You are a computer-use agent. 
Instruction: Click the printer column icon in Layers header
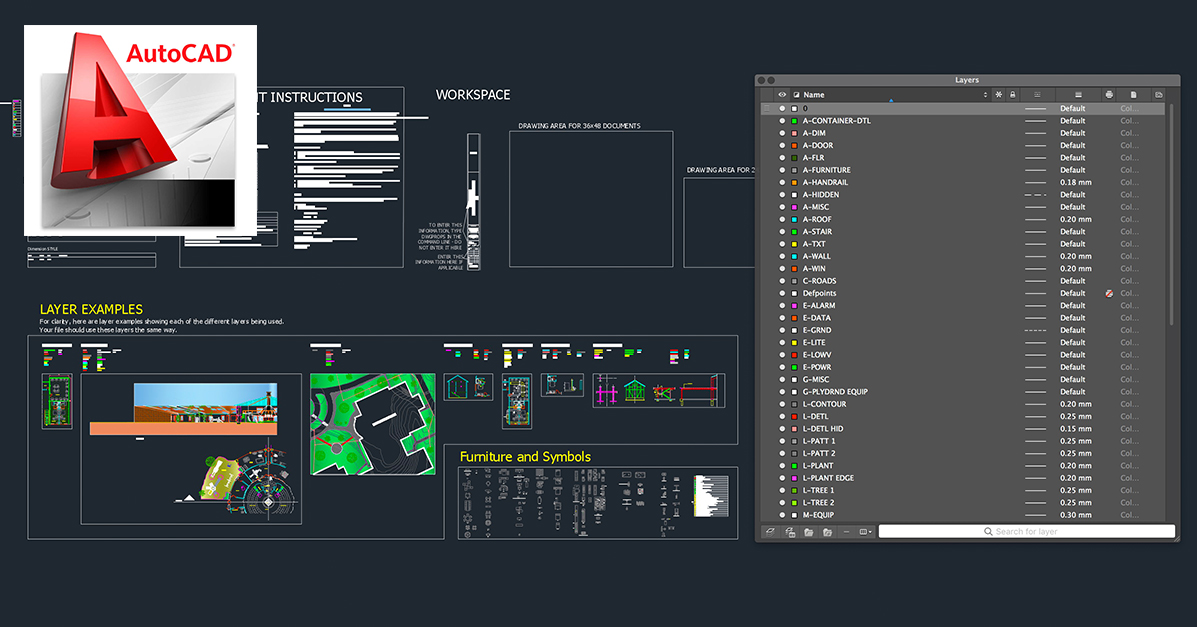[x=1109, y=94]
